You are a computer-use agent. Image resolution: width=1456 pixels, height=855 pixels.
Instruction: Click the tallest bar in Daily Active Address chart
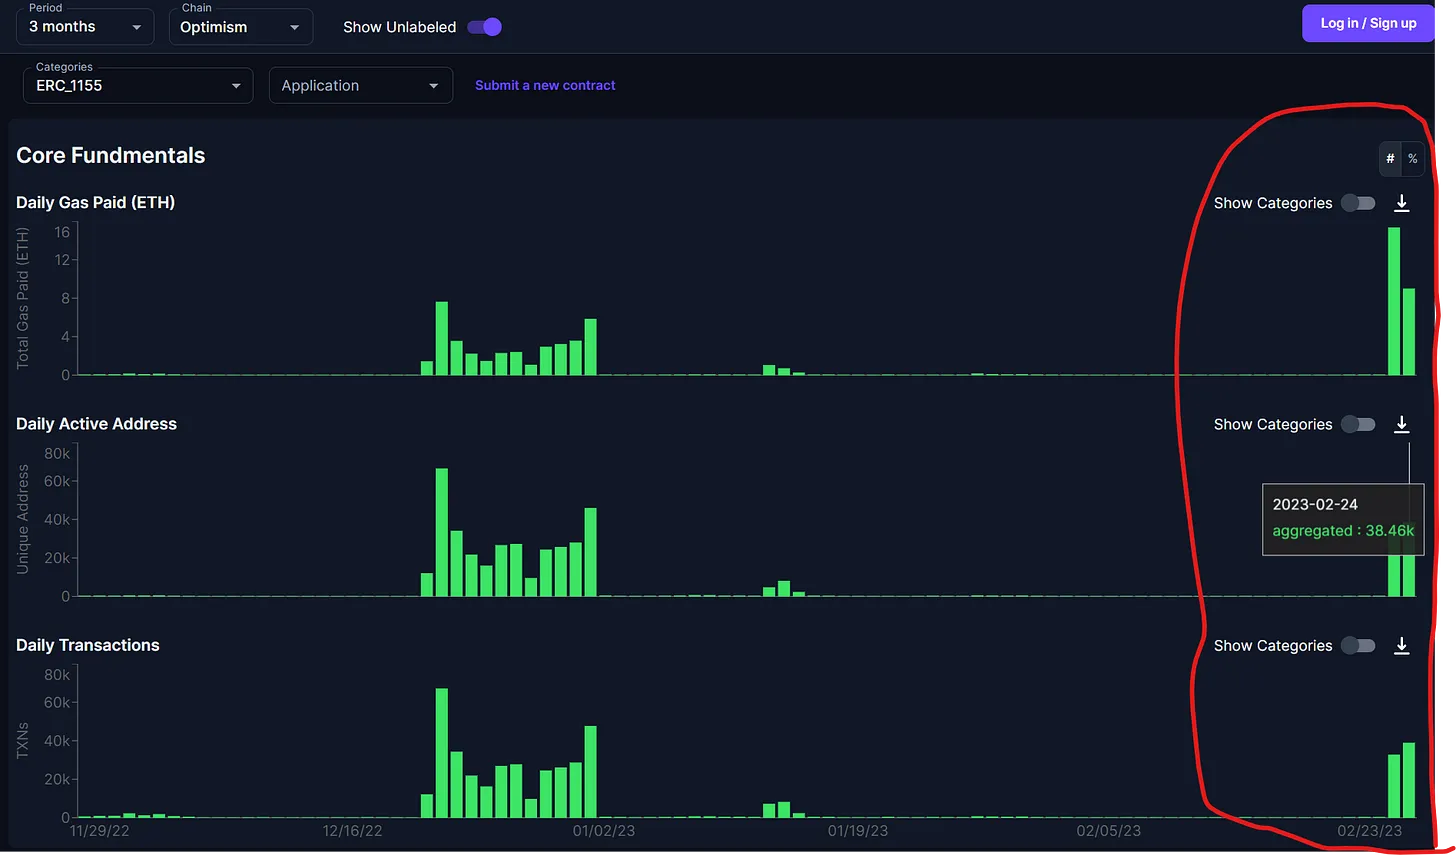coord(442,532)
